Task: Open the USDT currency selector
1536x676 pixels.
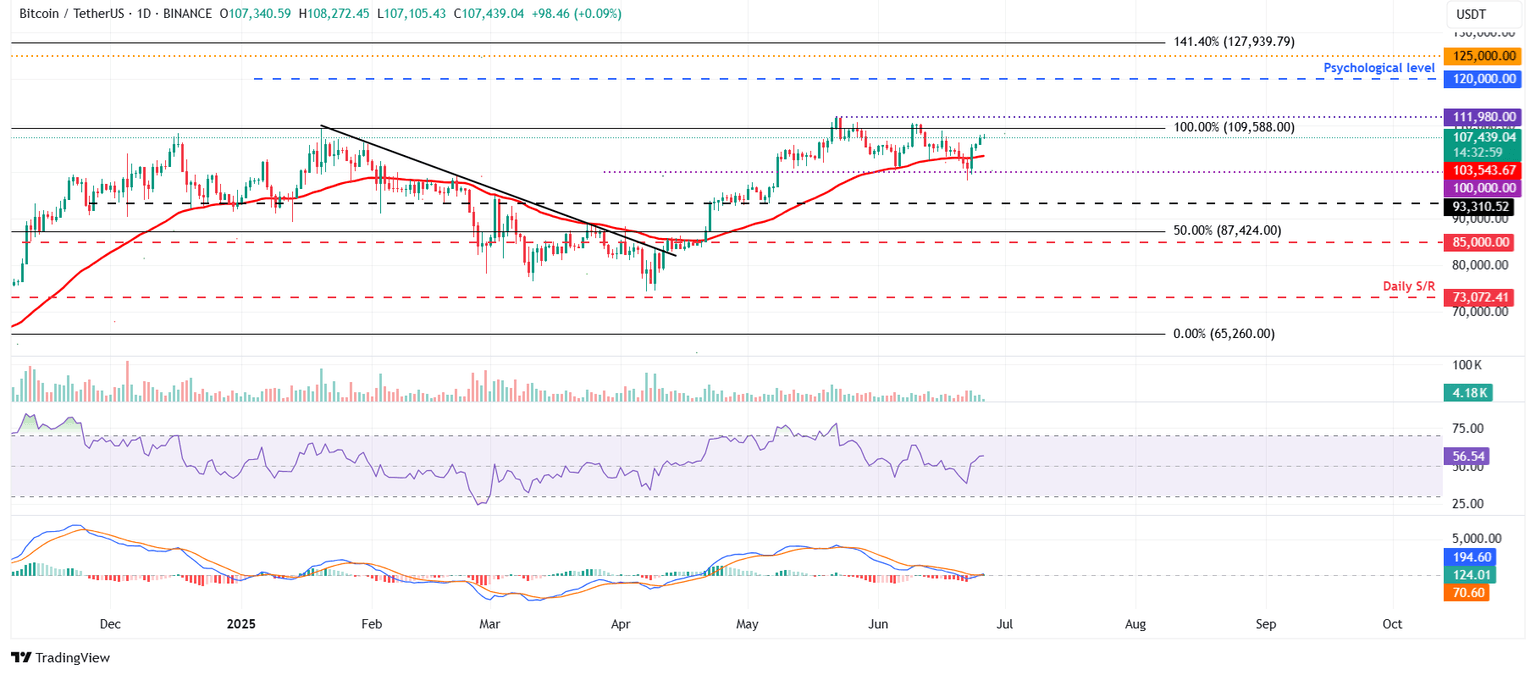Action: coord(1484,14)
